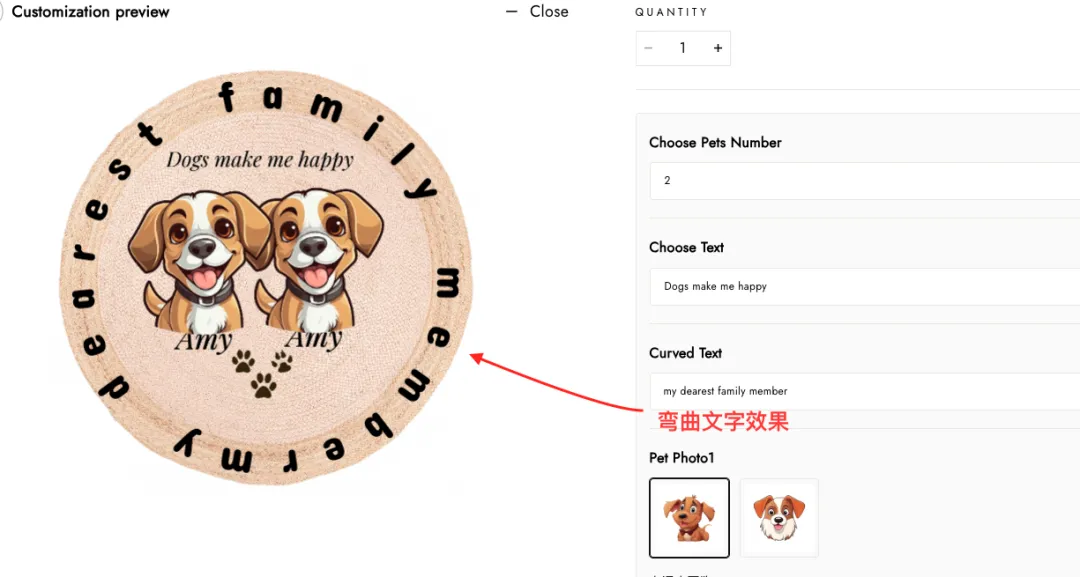Click the paw prints icon on the mat

[x=262, y=373]
